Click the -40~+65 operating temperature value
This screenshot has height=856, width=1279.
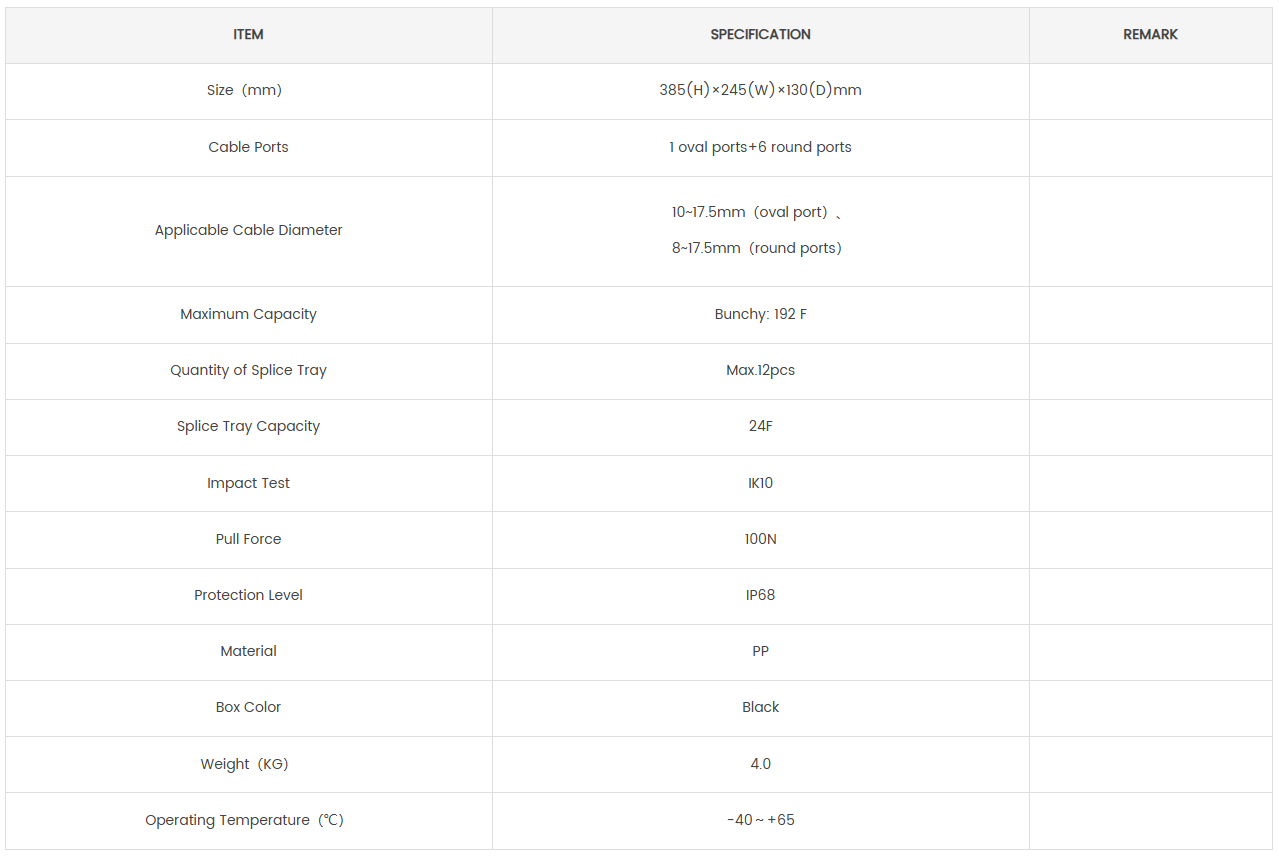pos(760,820)
